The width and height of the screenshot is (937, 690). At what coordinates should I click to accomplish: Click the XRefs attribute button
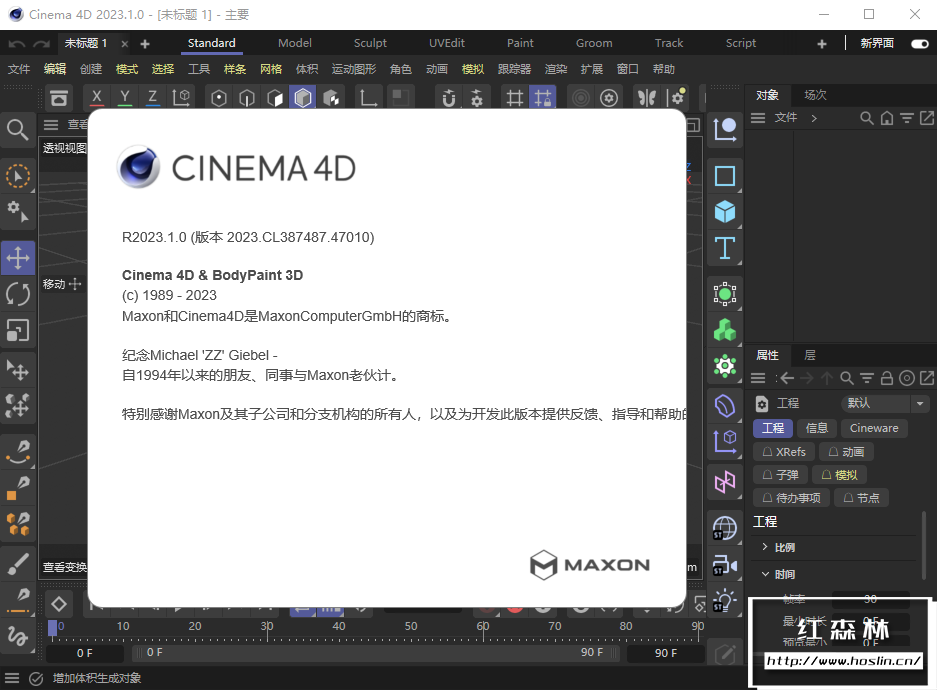(x=784, y=452)
